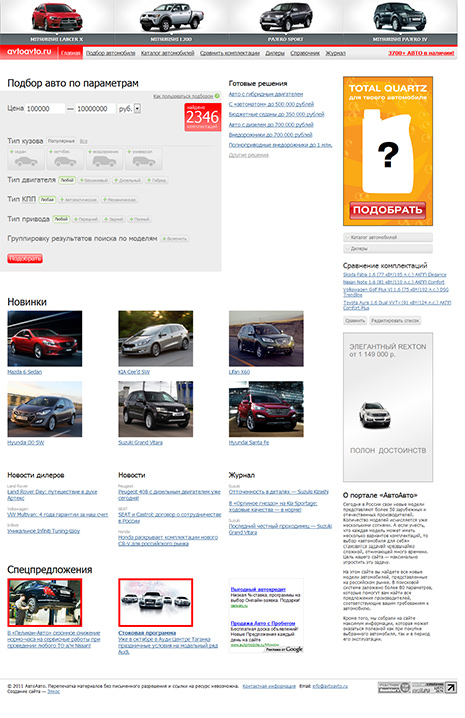Click the green help question mark icon

click(217, 96)
